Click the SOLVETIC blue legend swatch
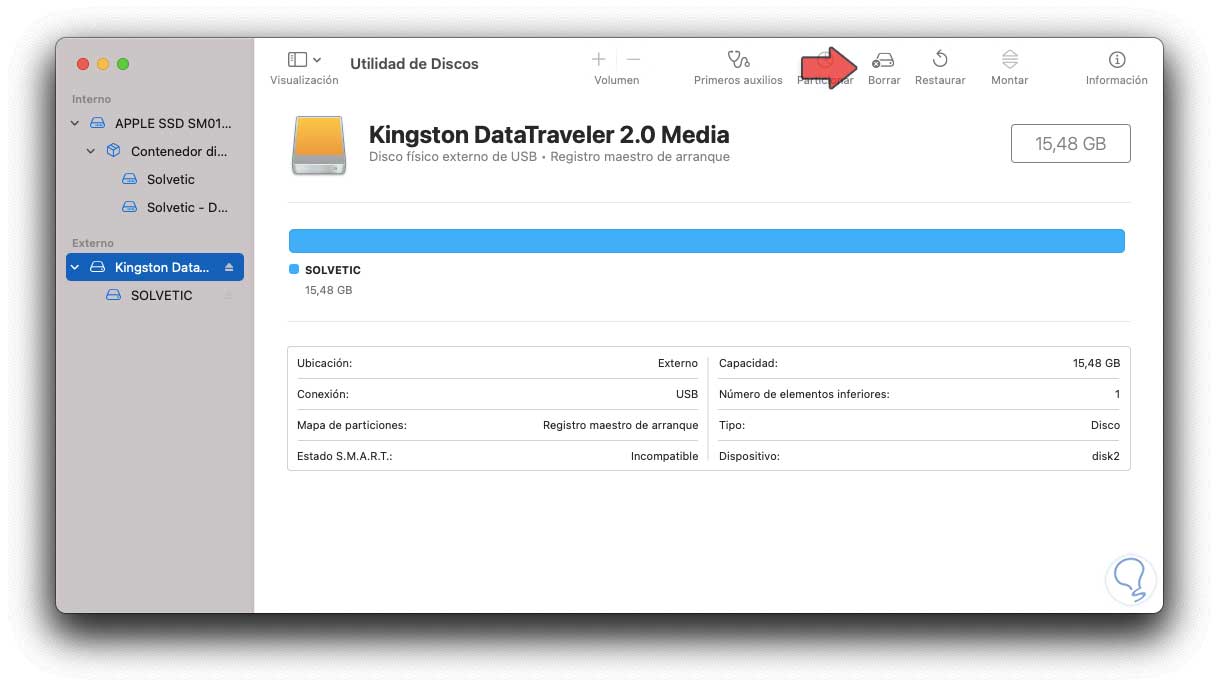 pos(294,269)
